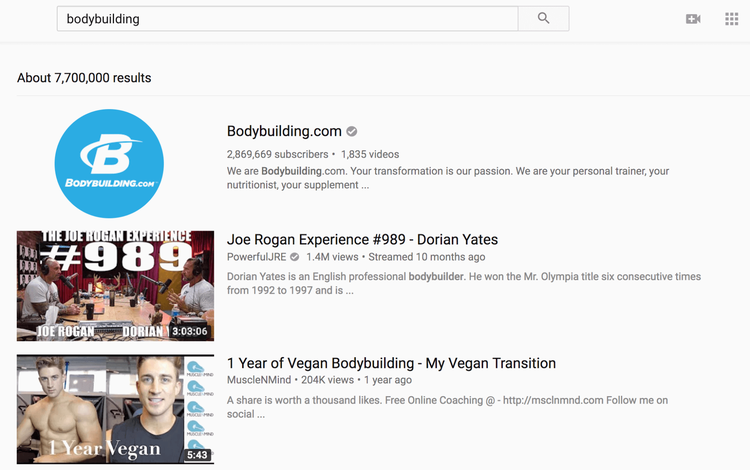Play the 1 Year Vegan thumbnail
The width and height of the screenshot is (750, 470).
(115, 409)
